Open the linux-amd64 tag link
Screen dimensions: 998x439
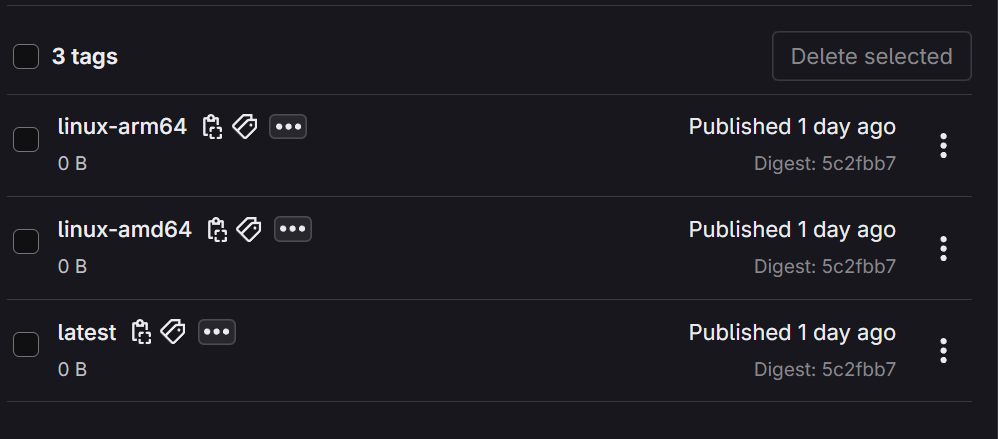125,230
